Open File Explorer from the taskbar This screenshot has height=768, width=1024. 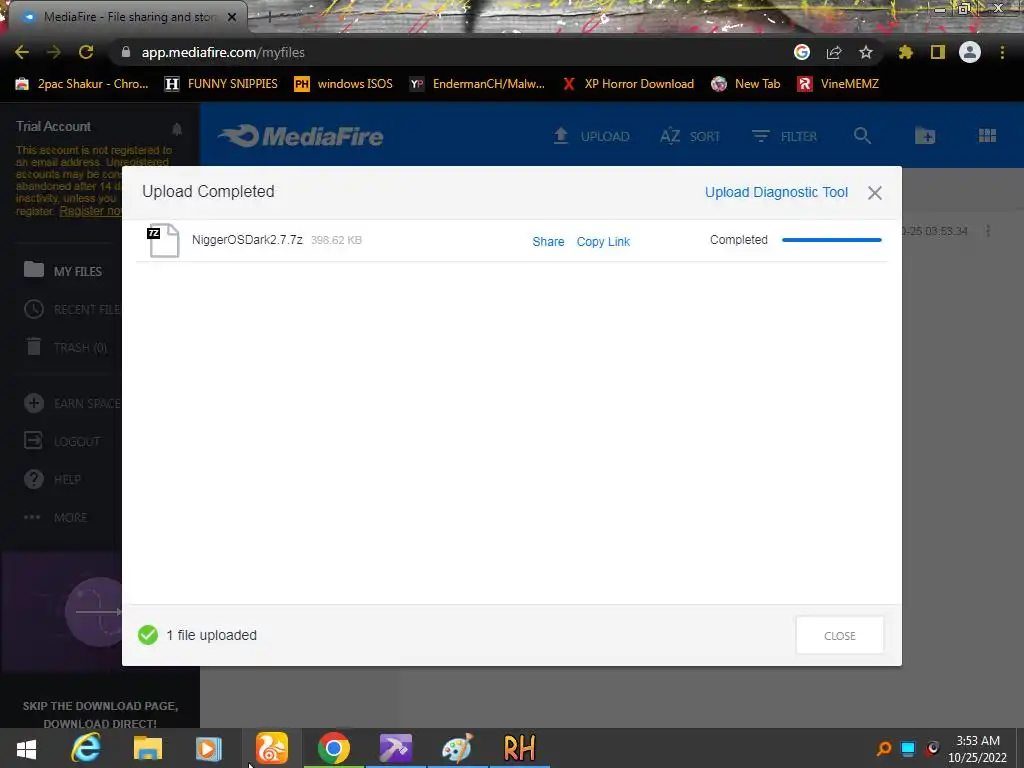pyautogui.click(x=148, y=748)
